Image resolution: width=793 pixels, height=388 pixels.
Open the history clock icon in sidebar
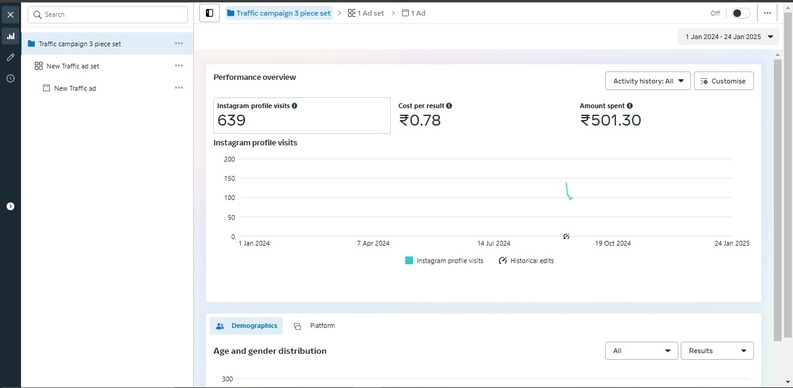pyautogui.click(x=10, y=78)
